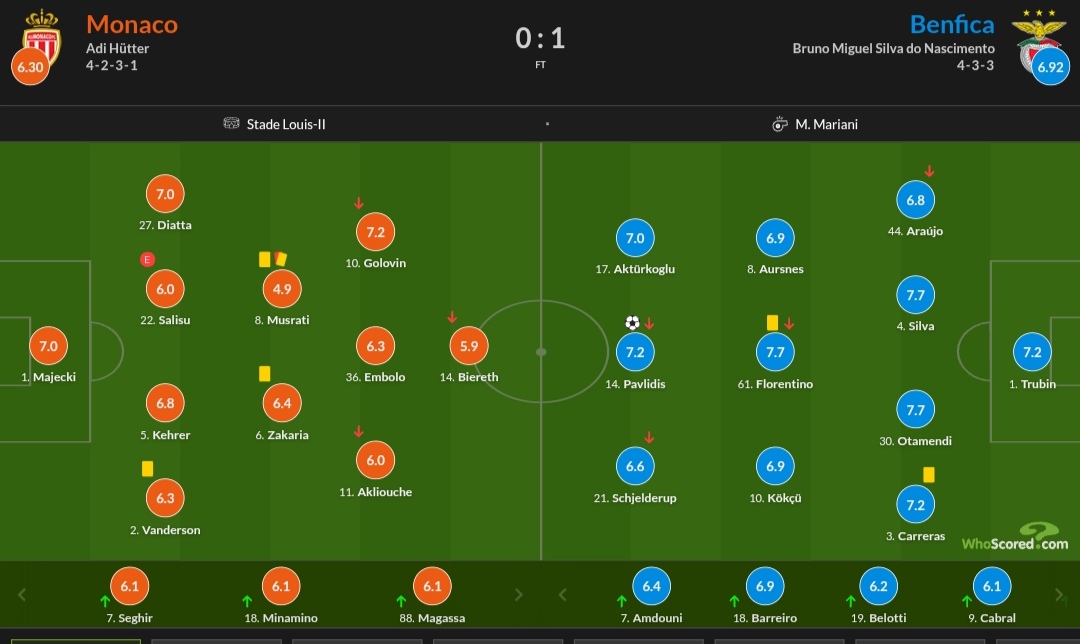Show next Monaco substitutes with the right chevron
This screenshot has height=644, width=1080.
519,594
